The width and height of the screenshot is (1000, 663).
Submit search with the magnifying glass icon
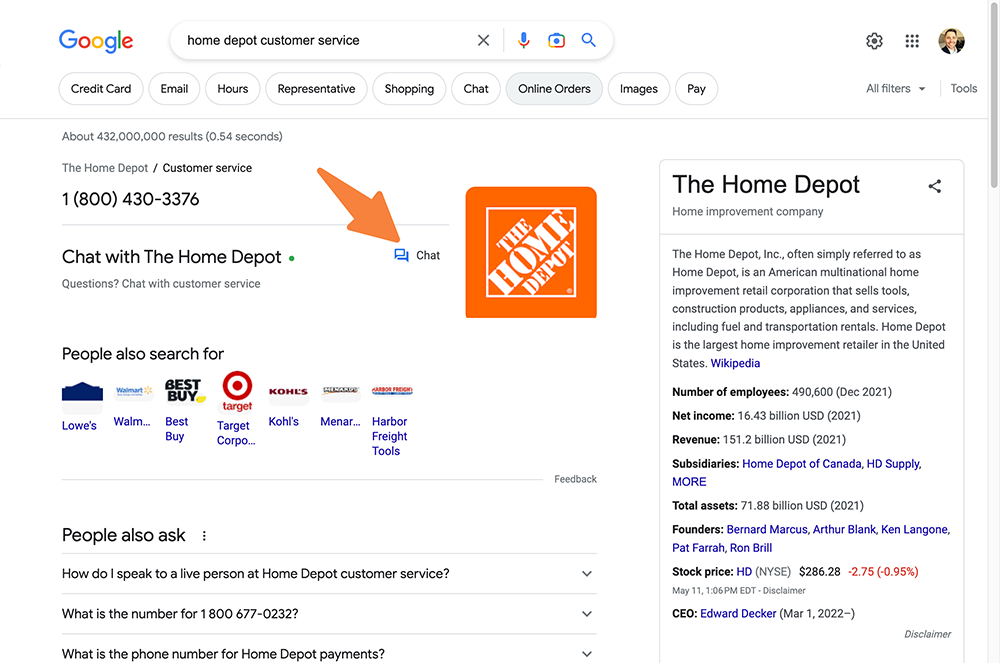click(589, 40)
